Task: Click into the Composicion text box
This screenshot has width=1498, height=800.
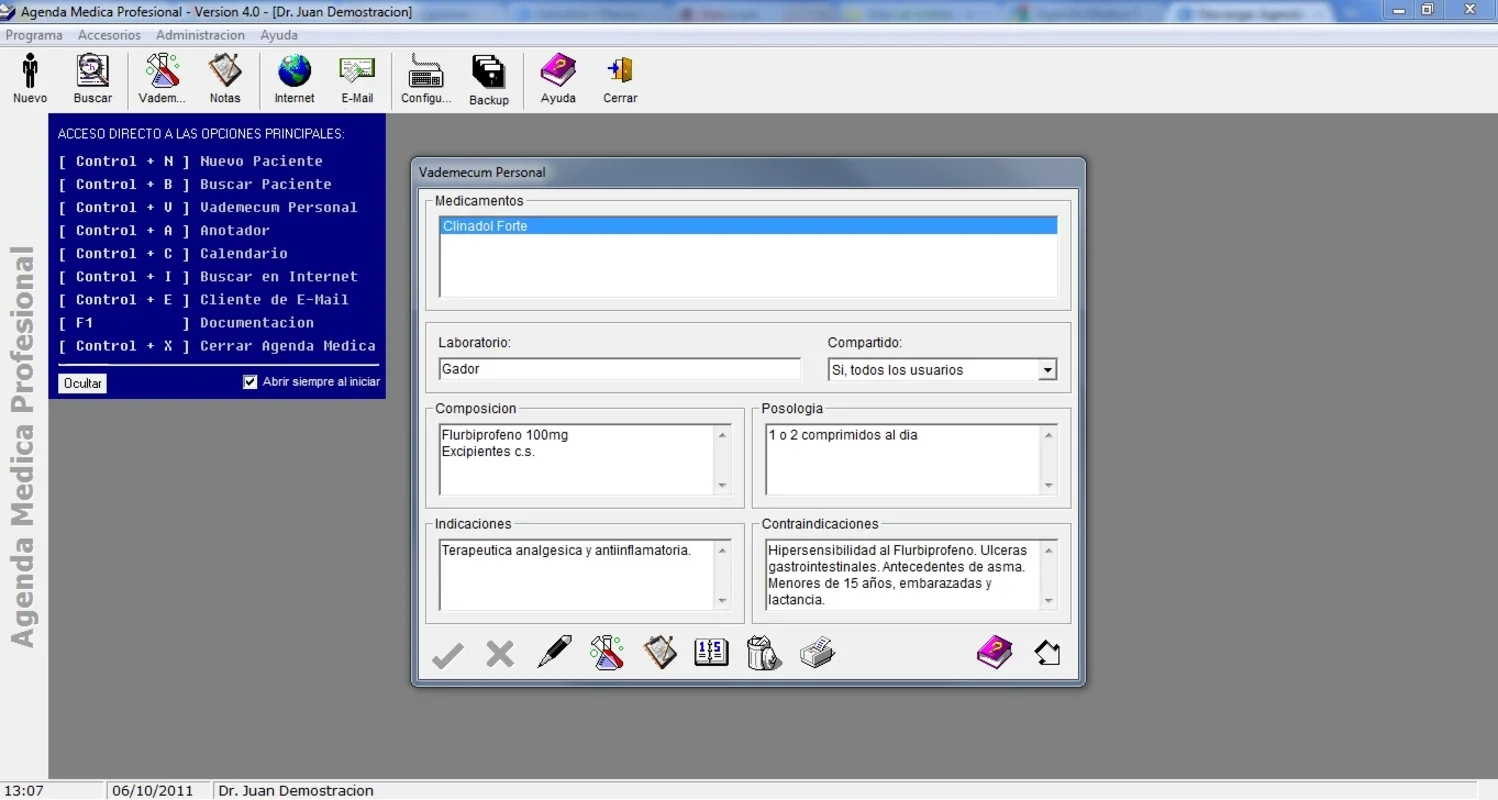Action: (x=577, y=459)
